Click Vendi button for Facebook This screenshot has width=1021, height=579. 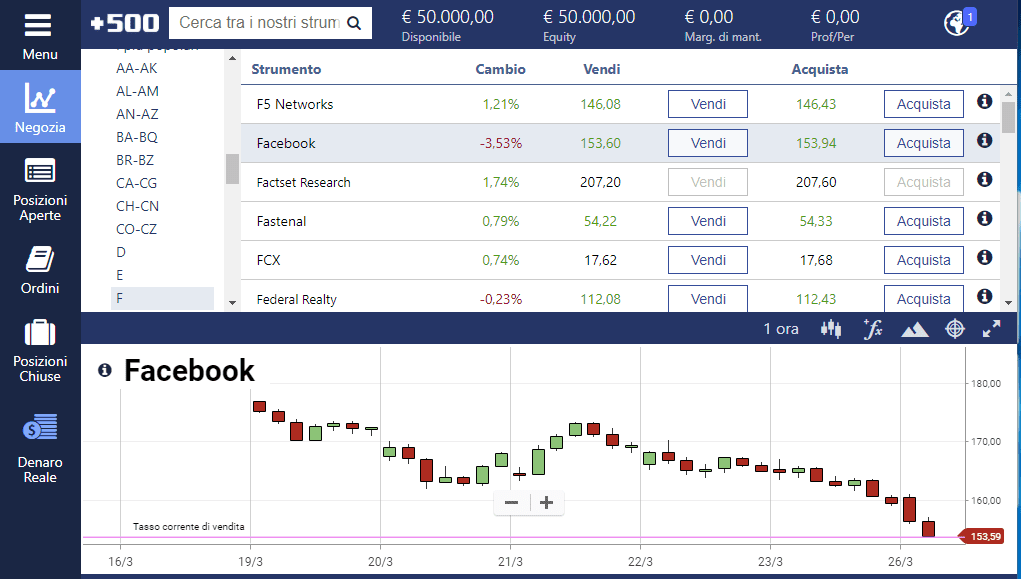(708, 143)
